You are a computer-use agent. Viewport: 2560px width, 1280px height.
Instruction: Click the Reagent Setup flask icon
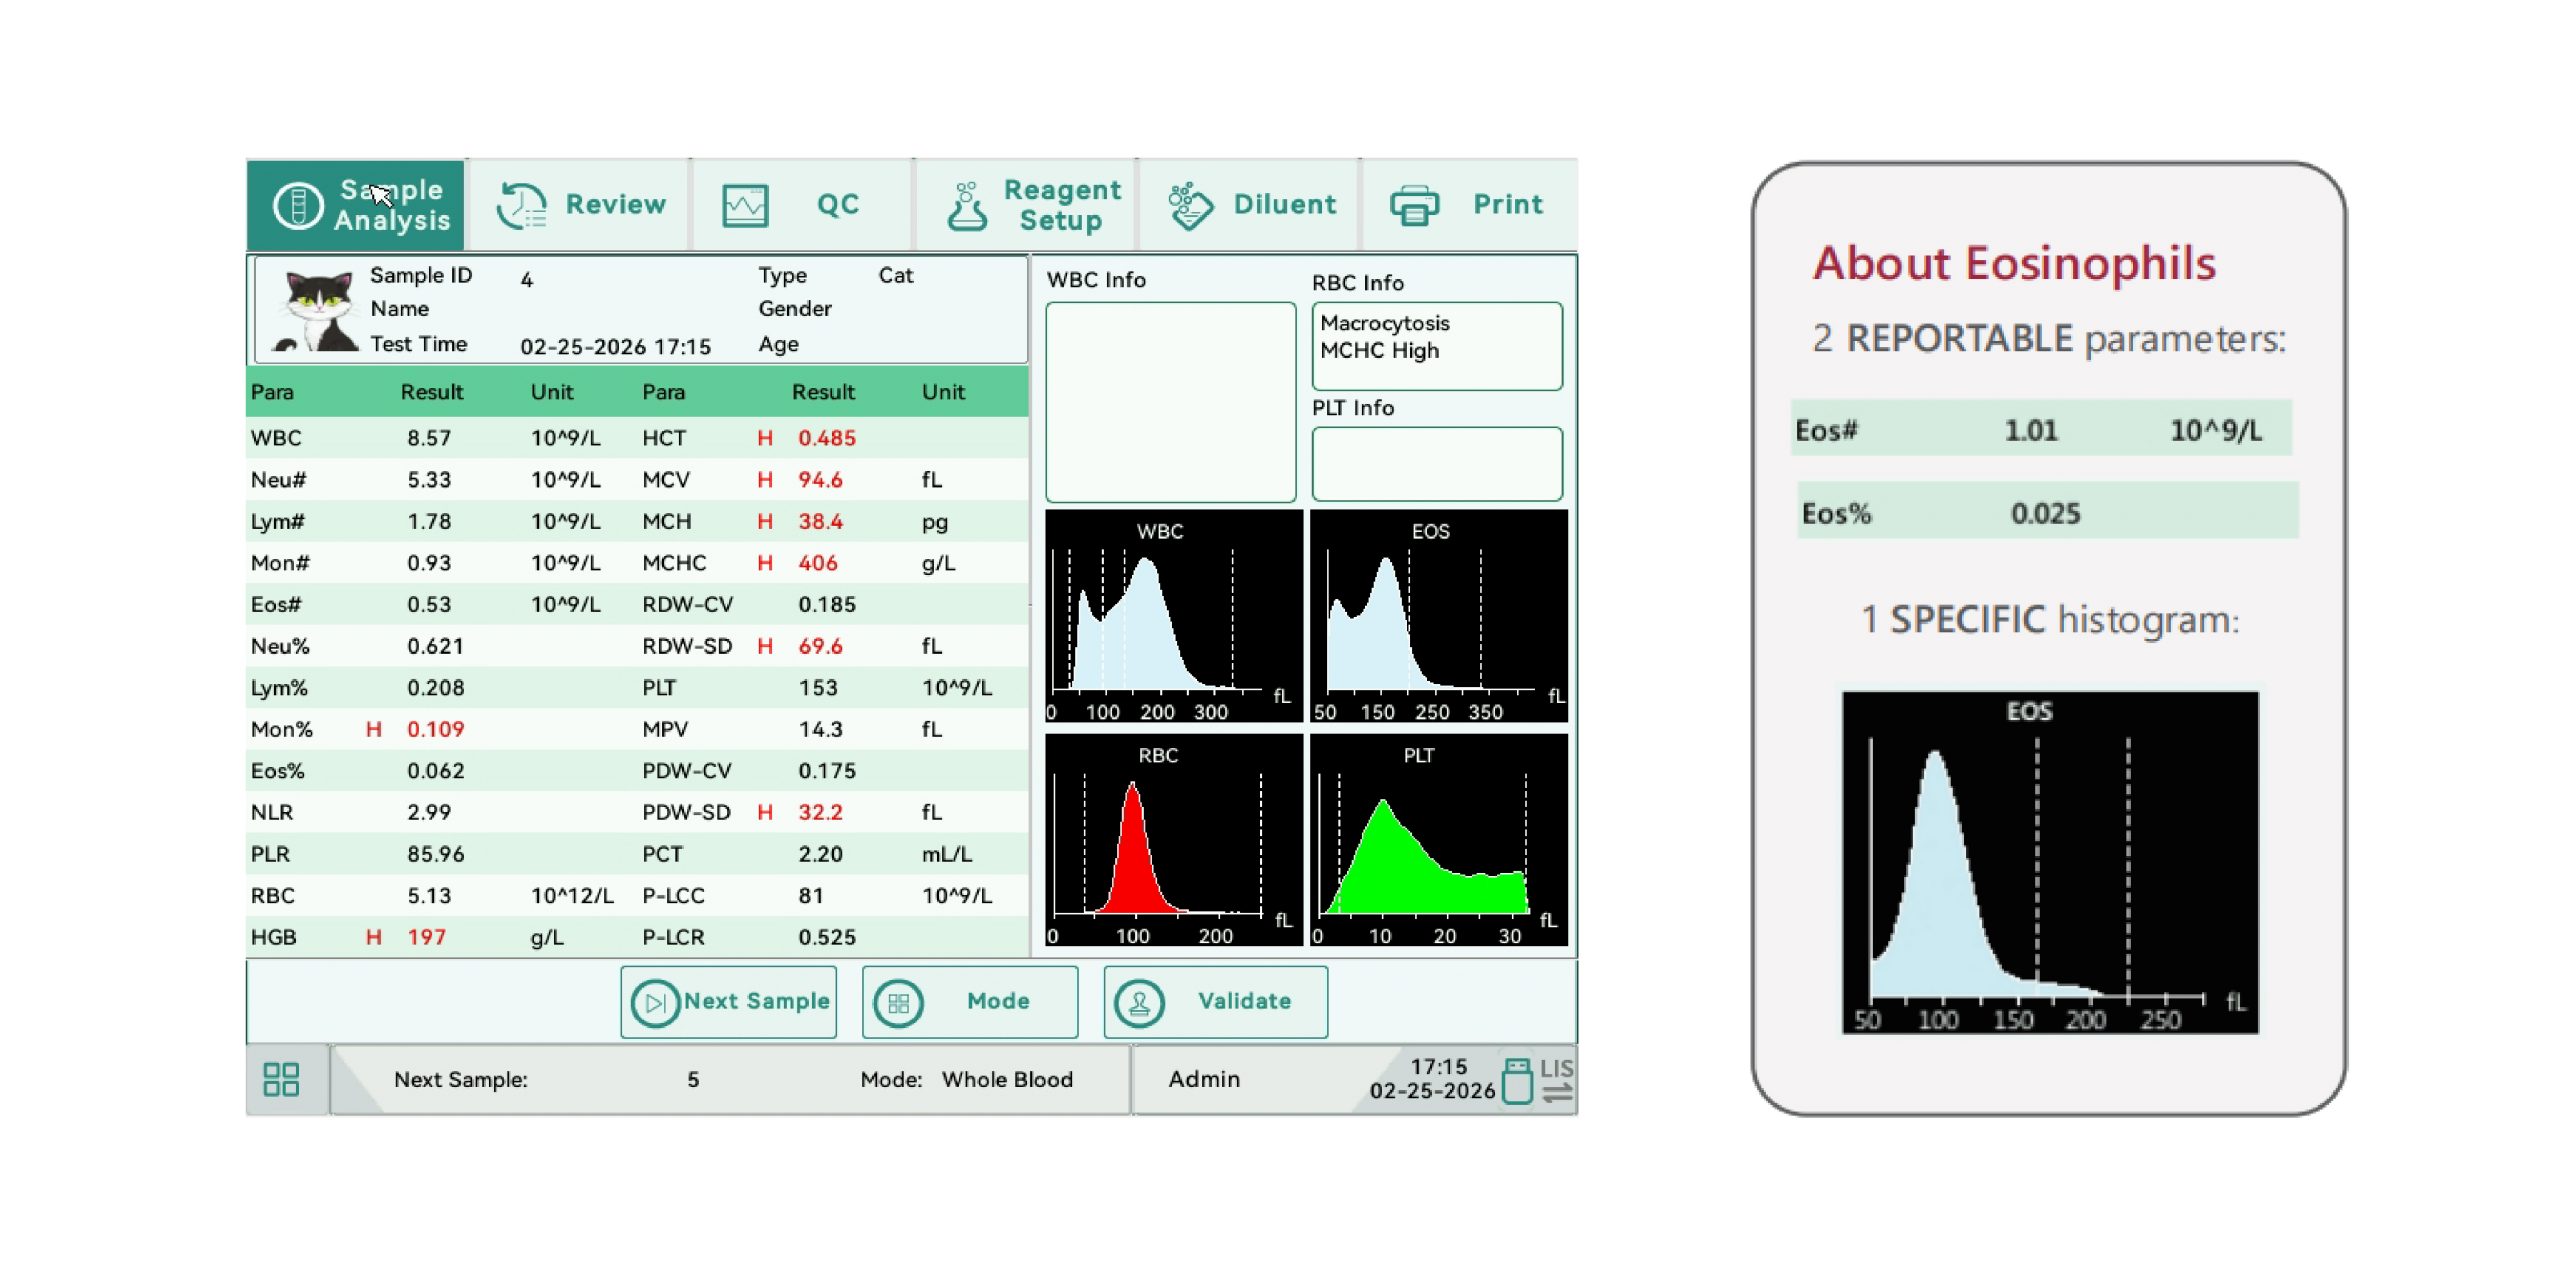966,206
